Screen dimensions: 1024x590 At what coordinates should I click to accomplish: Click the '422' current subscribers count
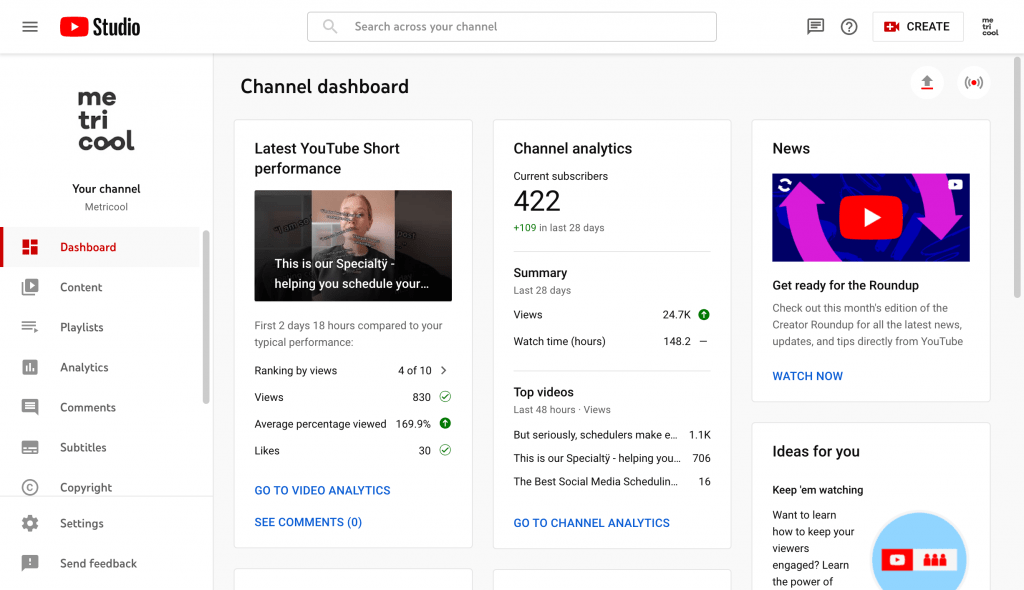coord(537,201)
